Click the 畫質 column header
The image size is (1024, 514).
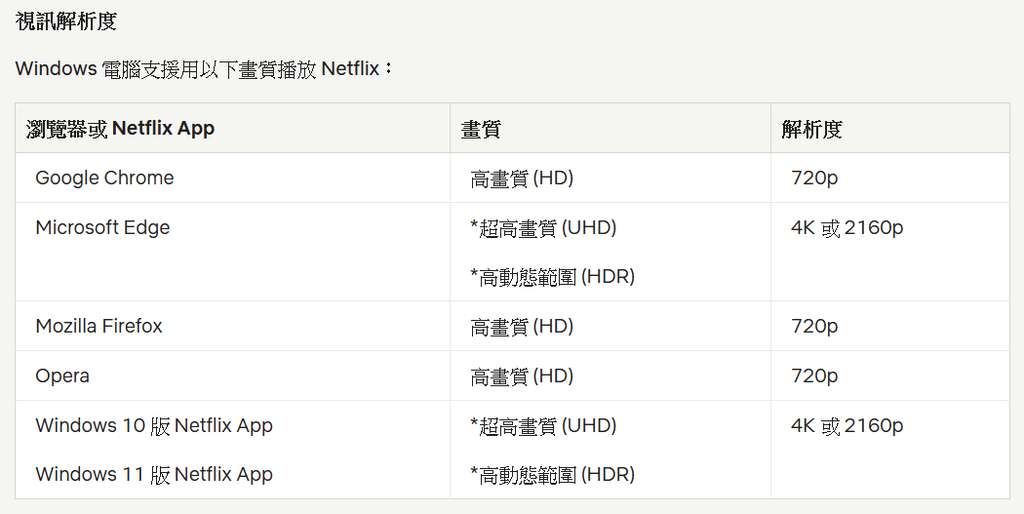(x=480, y=128)
